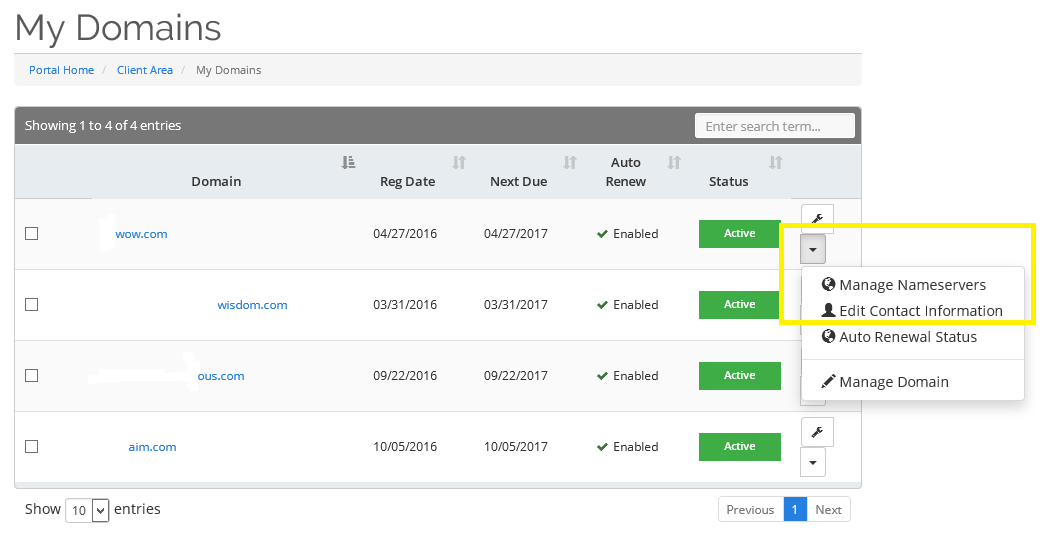The image size is (1049, 544).
Task: Sort by Auto Renew sort arrows
Action: pos(674,162)
